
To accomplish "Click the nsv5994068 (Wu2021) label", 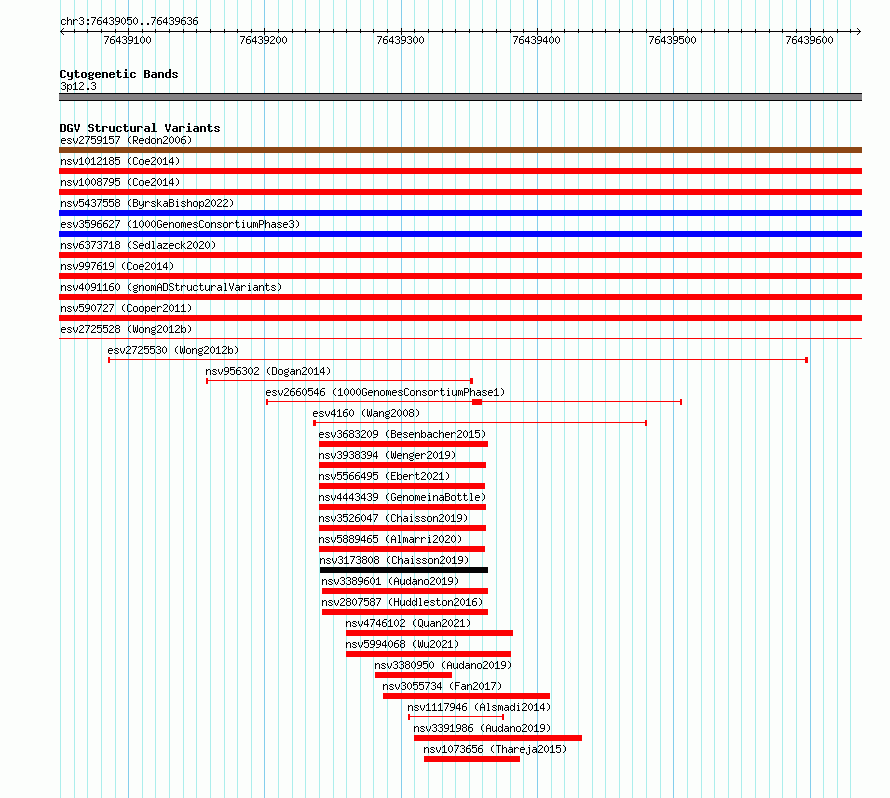I will click(x=402, y=644).
